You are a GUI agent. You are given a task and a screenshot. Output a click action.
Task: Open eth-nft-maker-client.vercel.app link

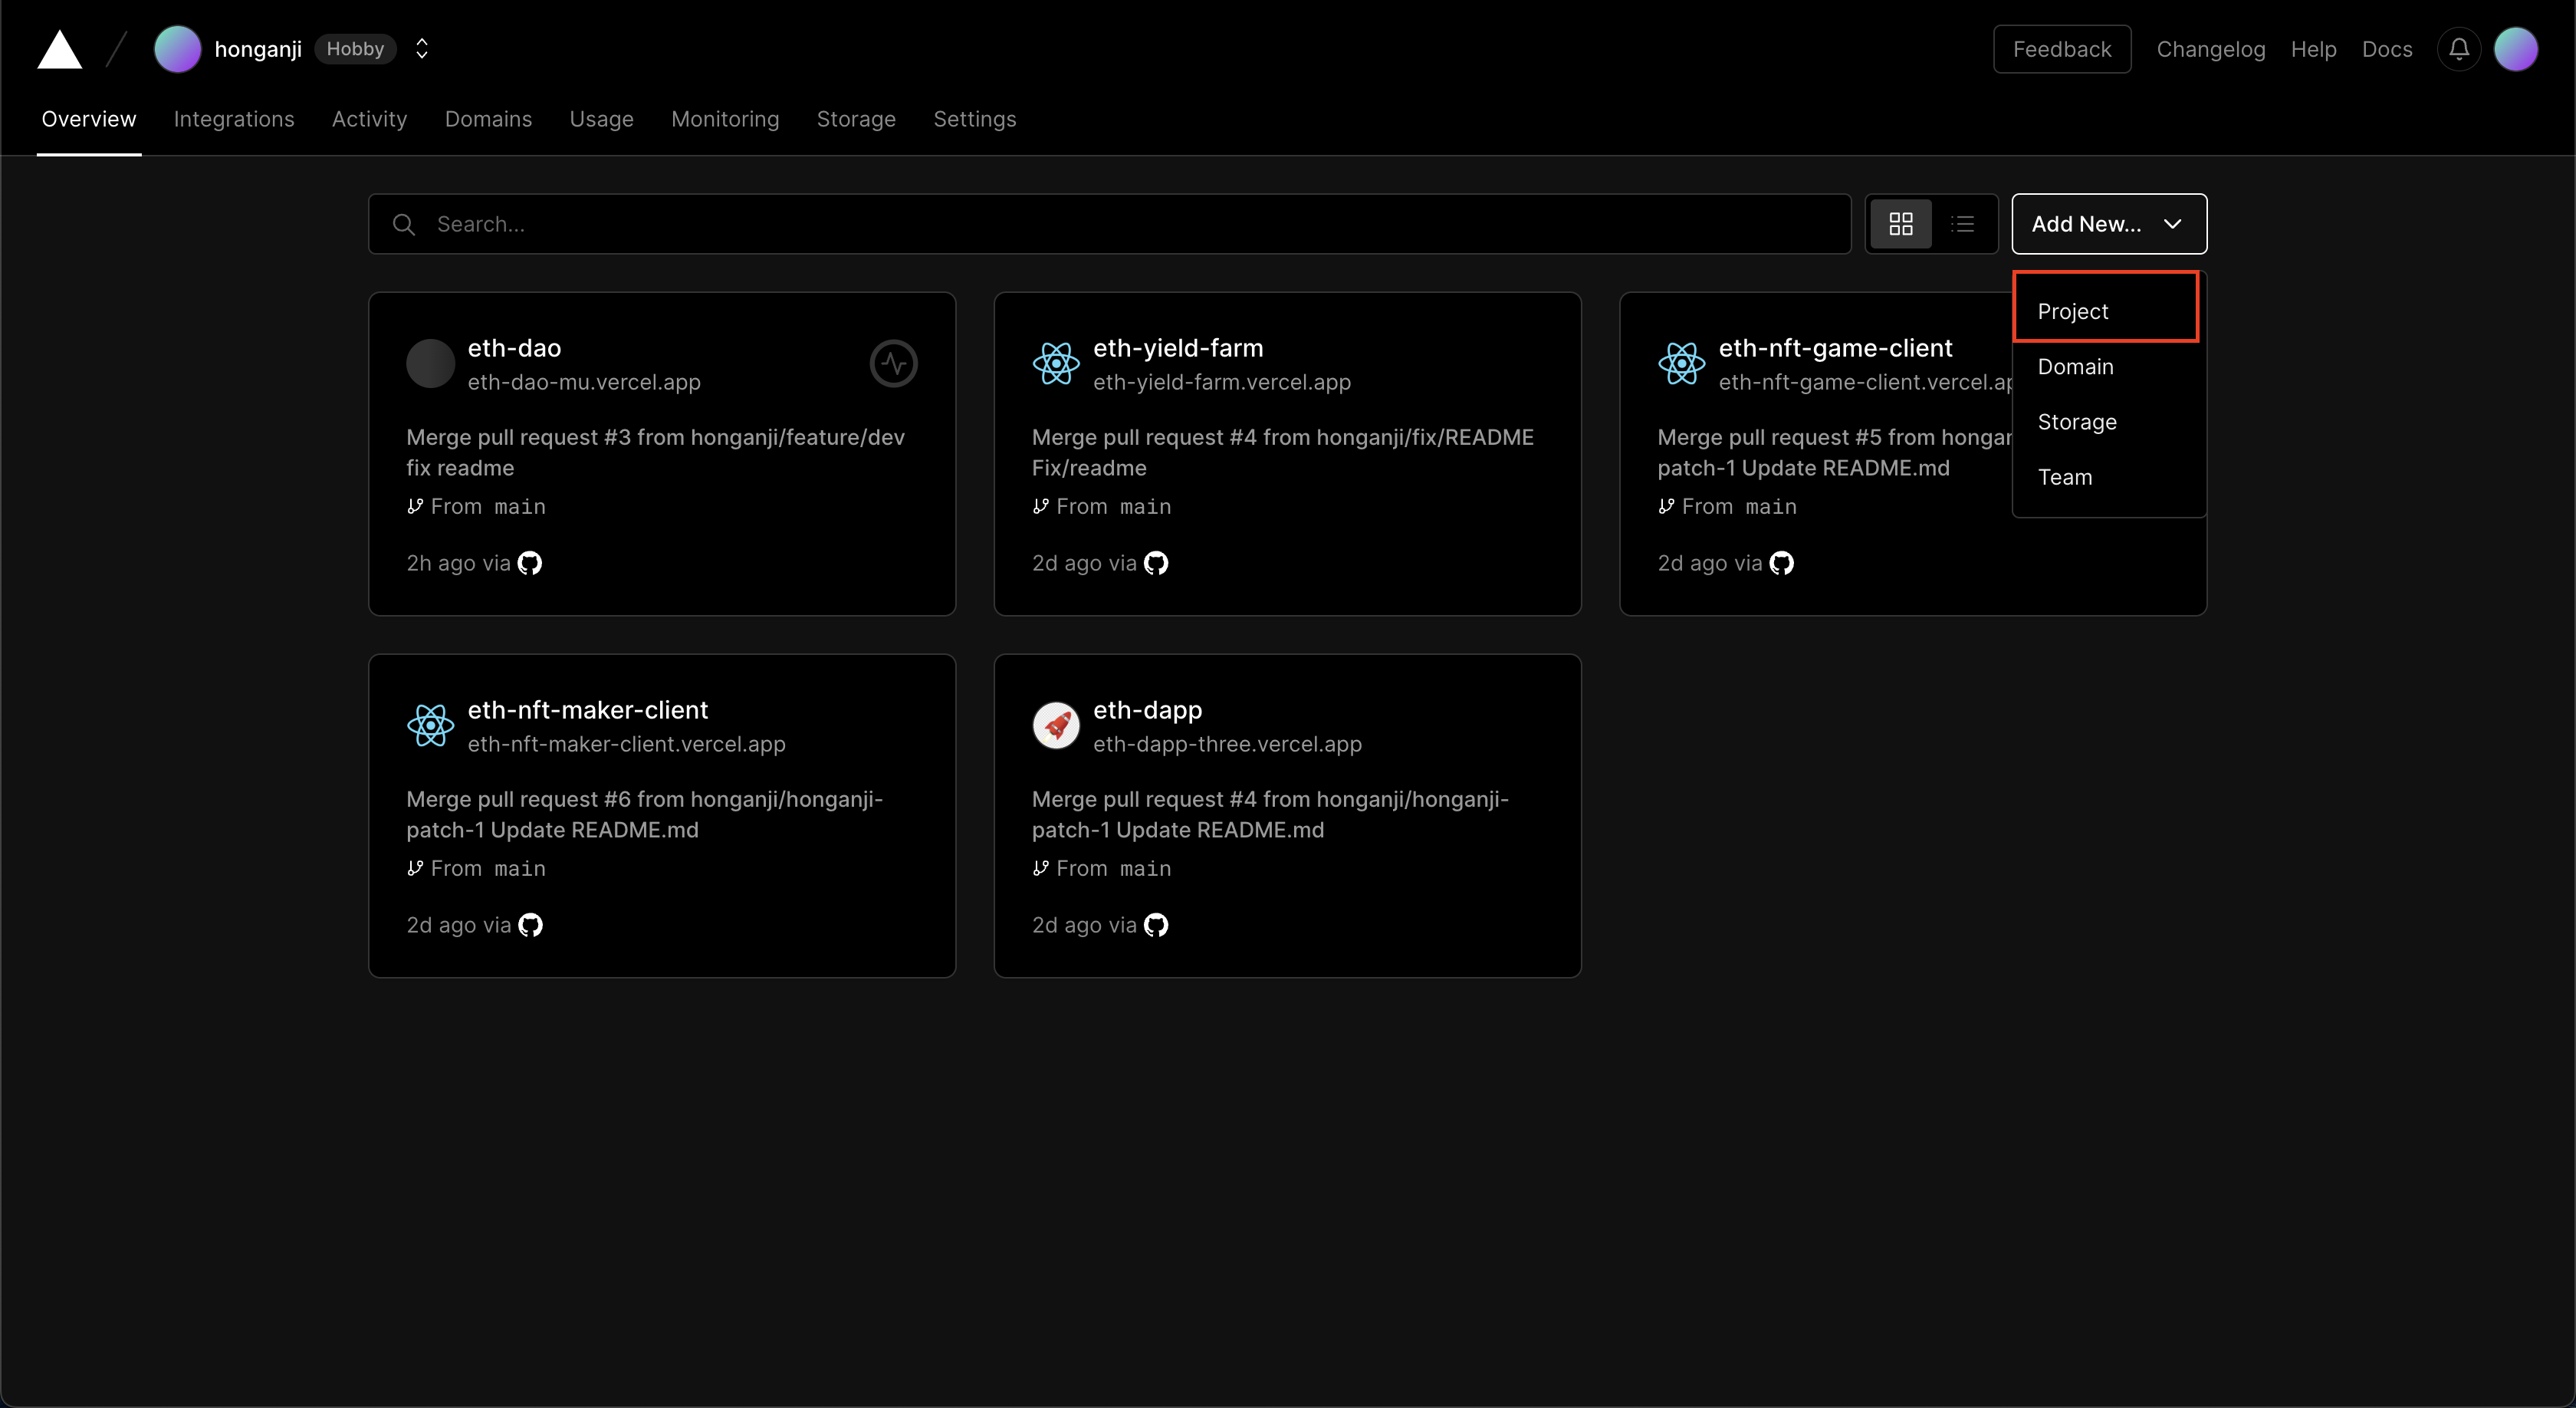(x=627, y=744)
